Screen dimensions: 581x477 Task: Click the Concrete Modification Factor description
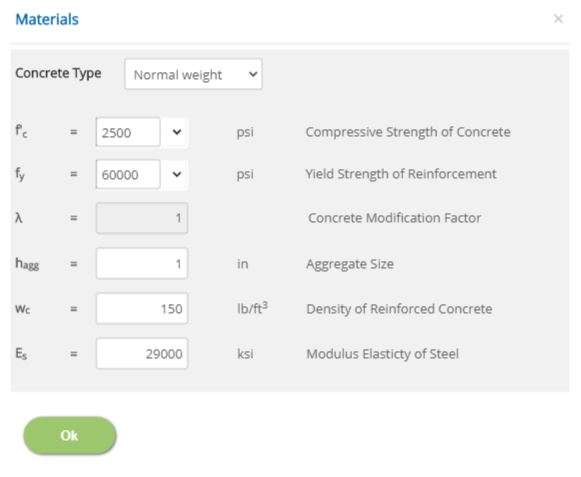pyautogui.click(x=395, y=218)
